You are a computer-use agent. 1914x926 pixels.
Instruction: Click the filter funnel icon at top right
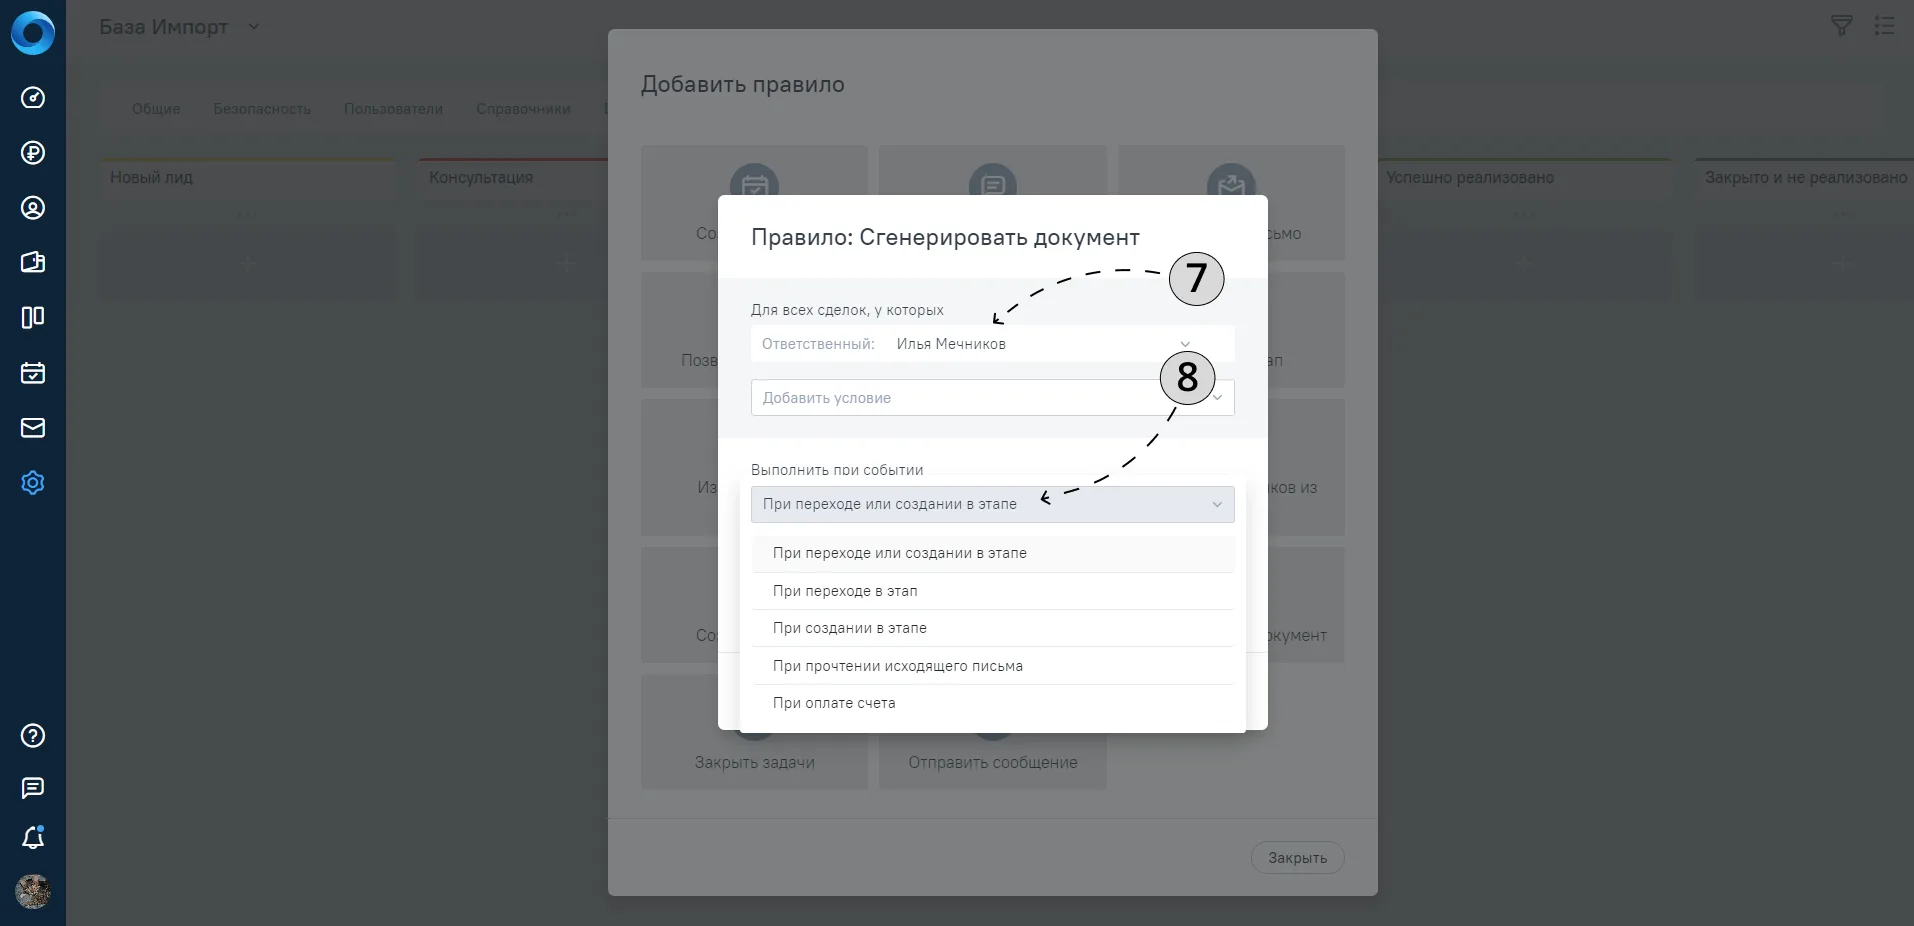pos(1841,26)
